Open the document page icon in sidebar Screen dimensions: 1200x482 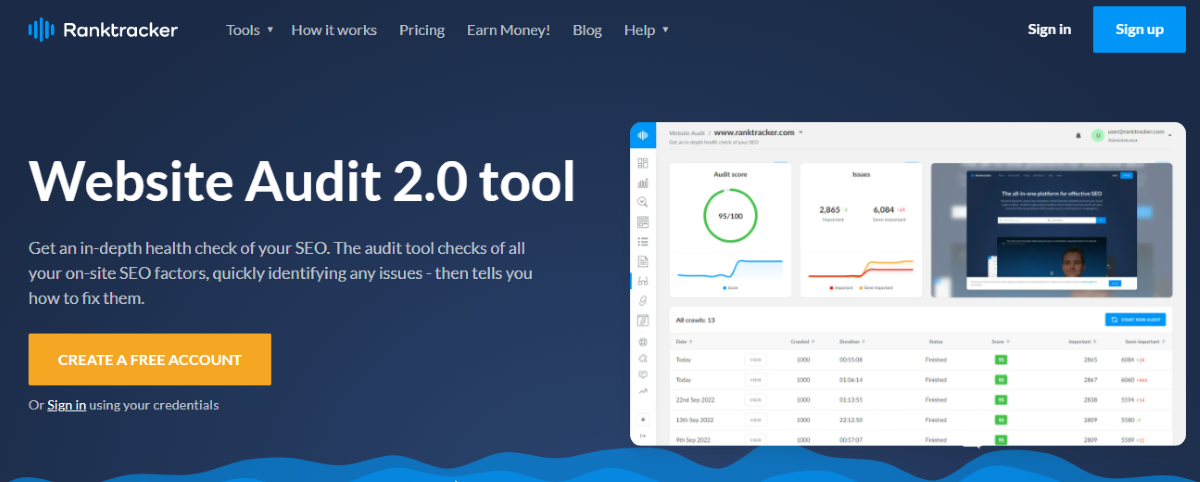642,261
